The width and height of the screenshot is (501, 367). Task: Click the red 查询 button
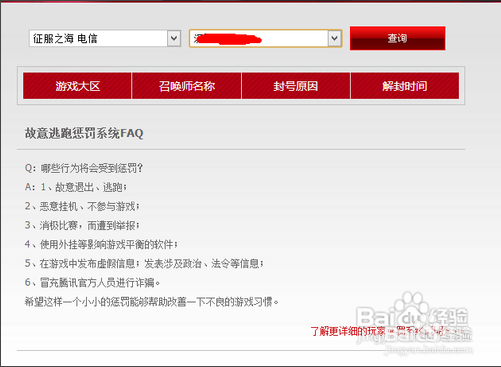(x=398, y=38)
